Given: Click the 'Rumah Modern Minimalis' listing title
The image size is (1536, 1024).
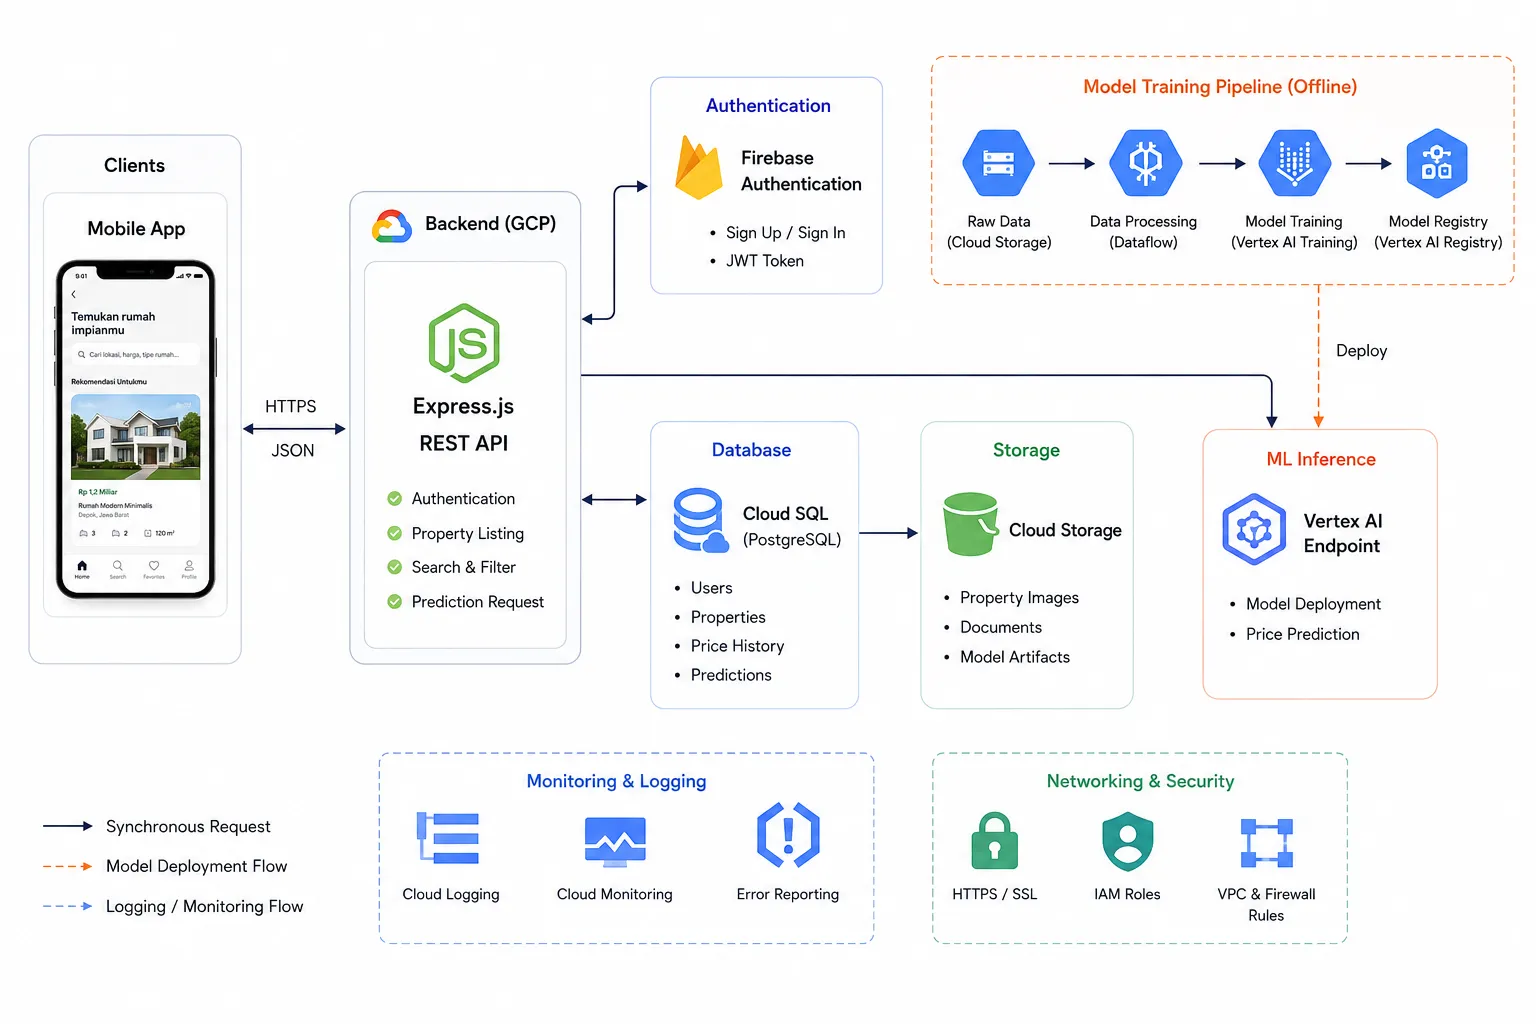Looking at the screenshot, I should 115,506.
